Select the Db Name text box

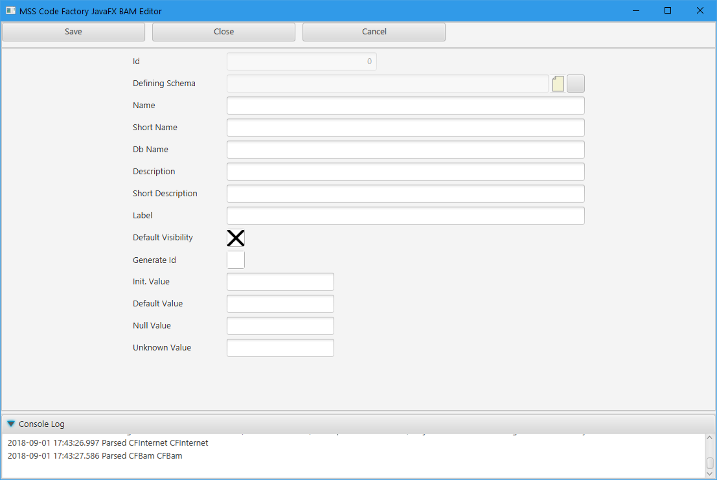coord(405,150)
